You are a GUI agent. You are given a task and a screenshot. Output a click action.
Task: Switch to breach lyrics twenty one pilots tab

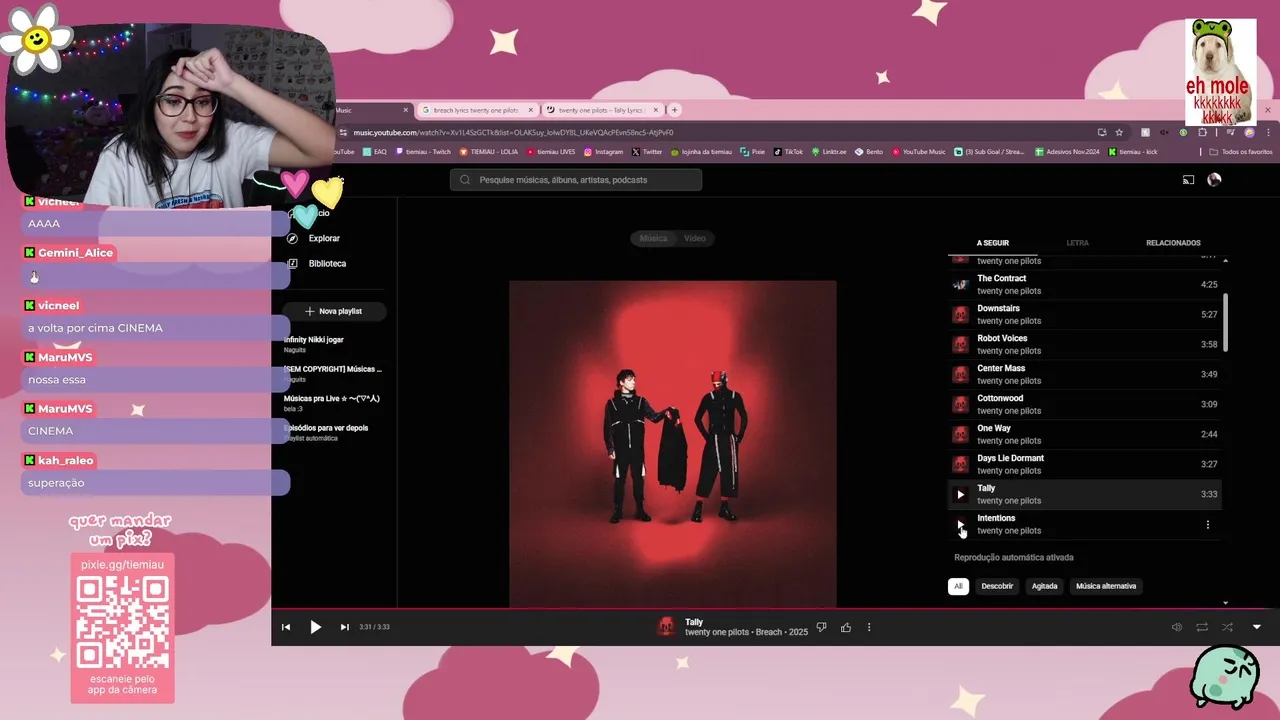point(475,110)
